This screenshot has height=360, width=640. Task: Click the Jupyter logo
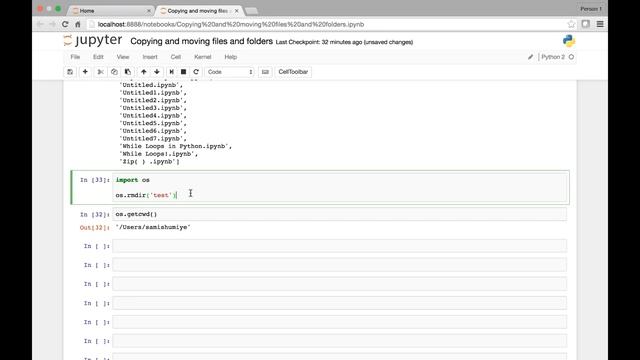(93, 40)
